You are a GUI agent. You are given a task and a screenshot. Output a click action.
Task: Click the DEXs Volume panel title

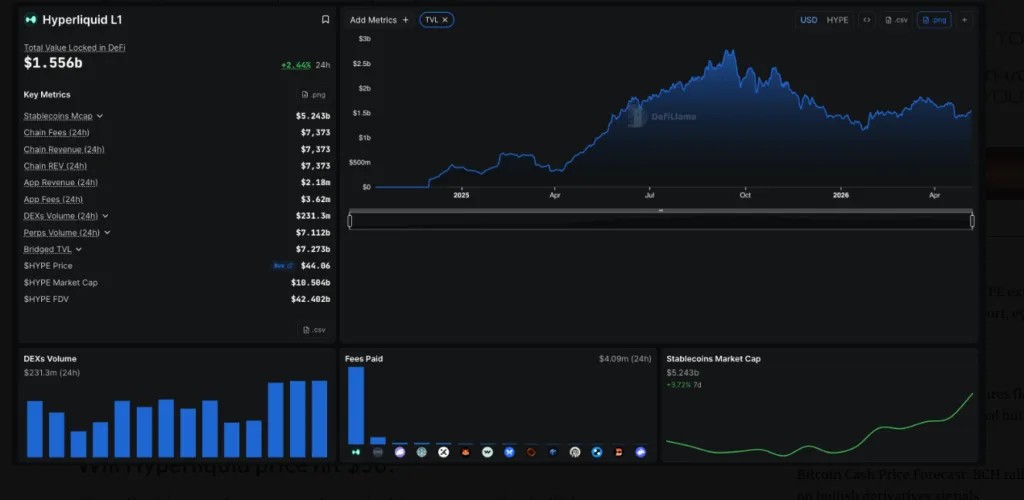[50, 359]
